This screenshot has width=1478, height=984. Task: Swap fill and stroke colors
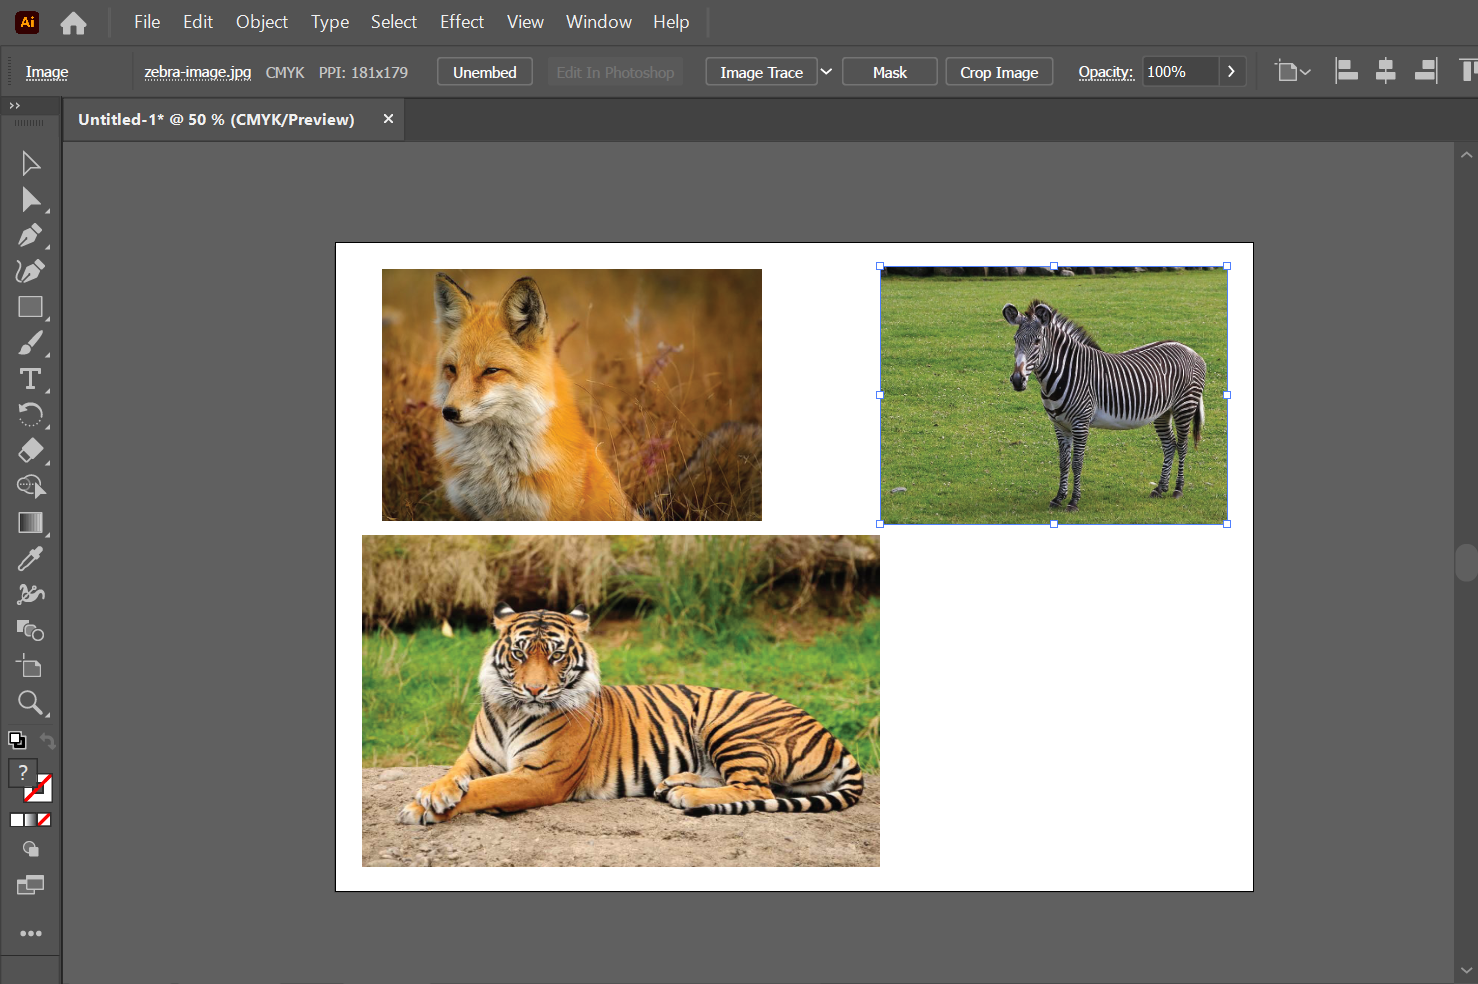click(x=47, y=741)
